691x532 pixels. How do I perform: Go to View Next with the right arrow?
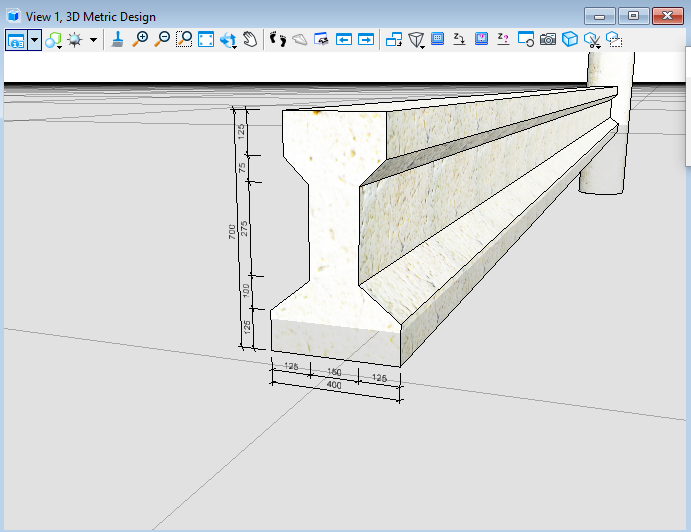click(366, 40)
